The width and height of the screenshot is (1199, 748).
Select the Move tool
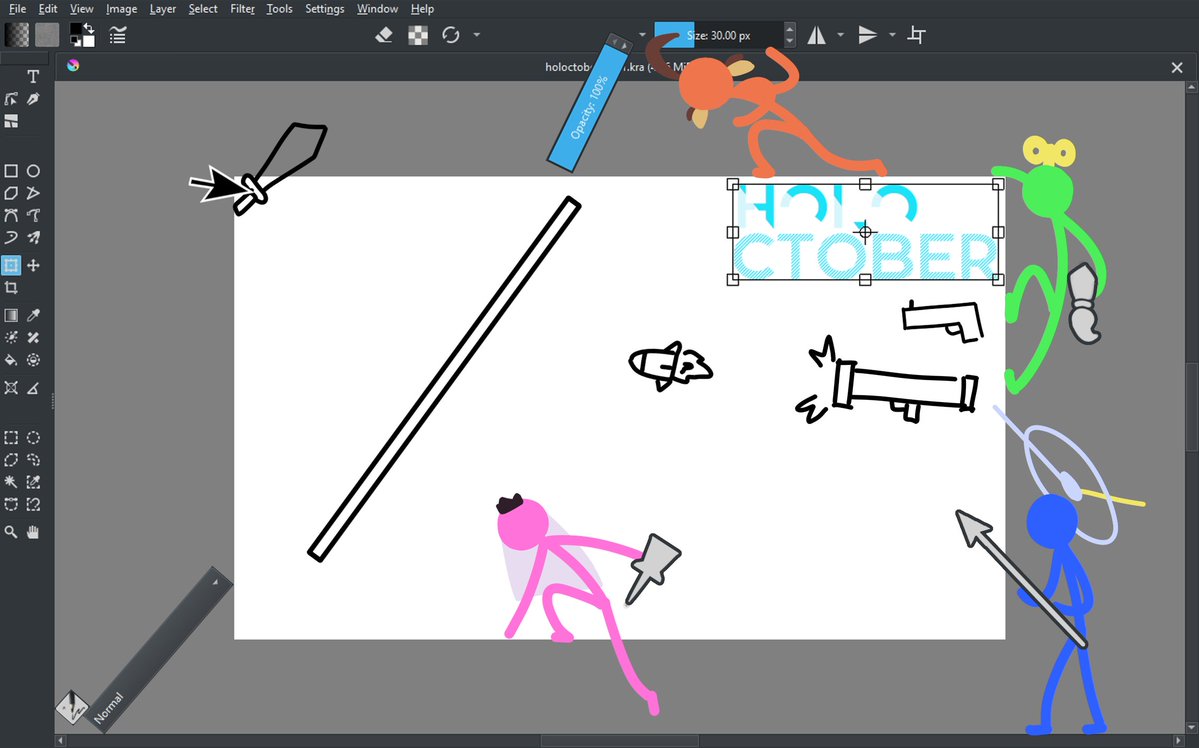pos(33,265)
